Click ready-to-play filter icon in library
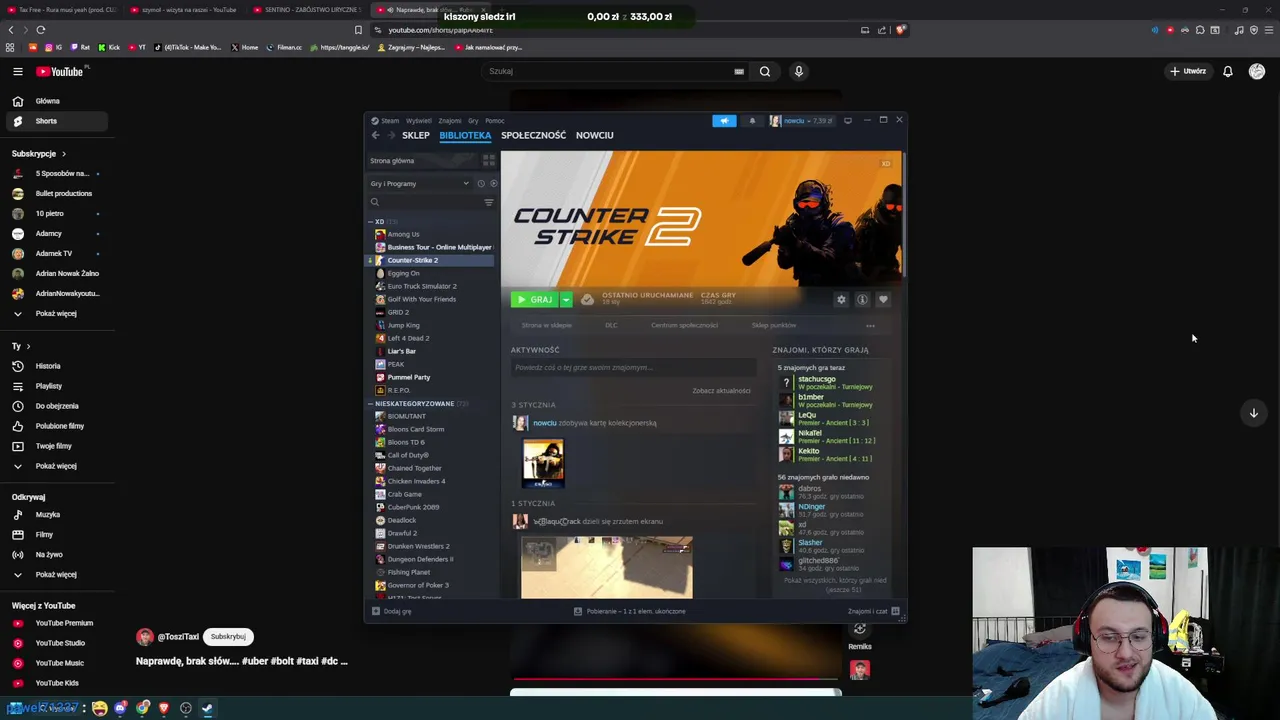 click(493, 184)
